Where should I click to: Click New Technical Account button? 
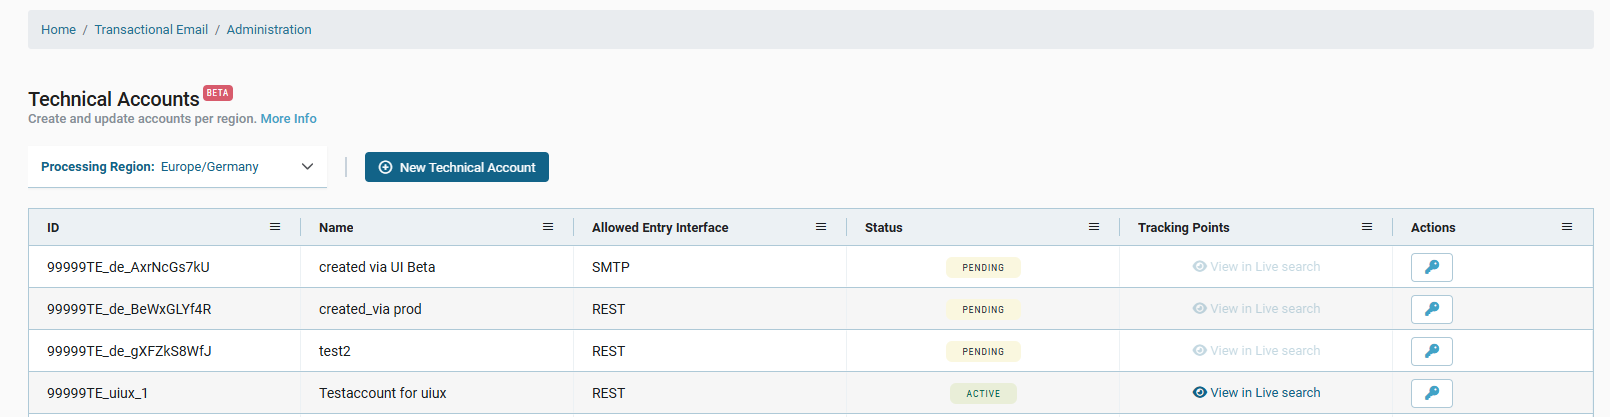[x=457, y=167]
